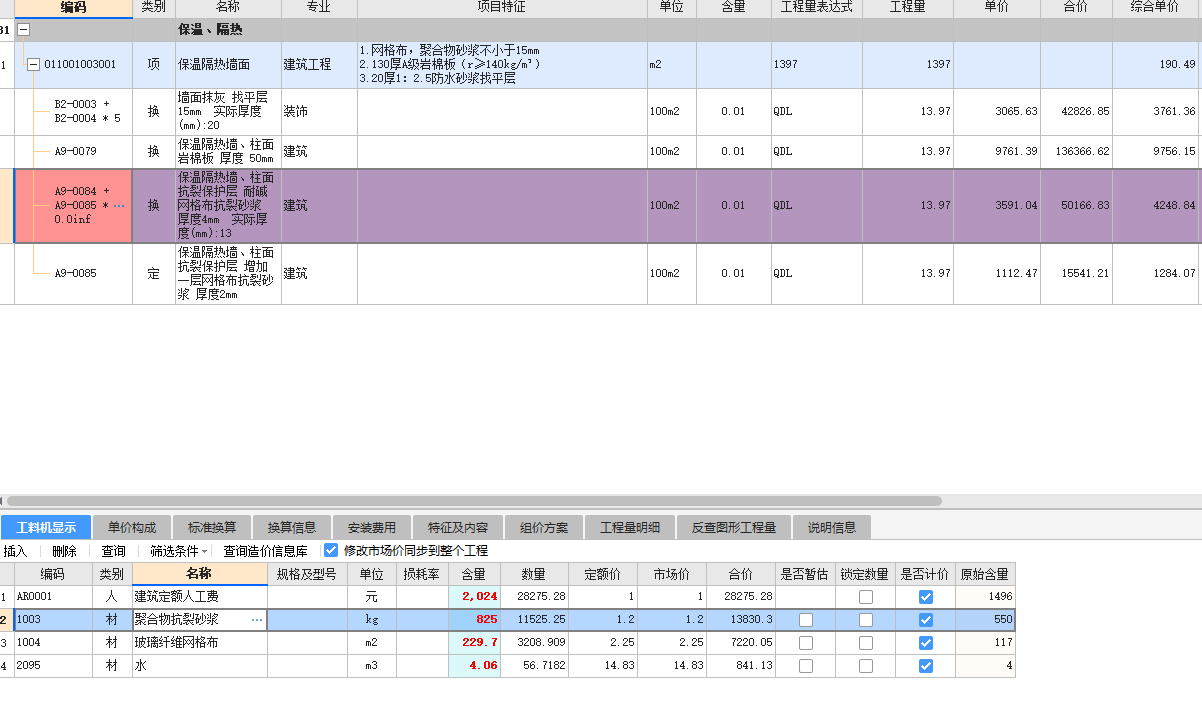Click the 1397 工程量表达式 cell
The height and width of the screenshot is (710, 1202).
point(817,65)
